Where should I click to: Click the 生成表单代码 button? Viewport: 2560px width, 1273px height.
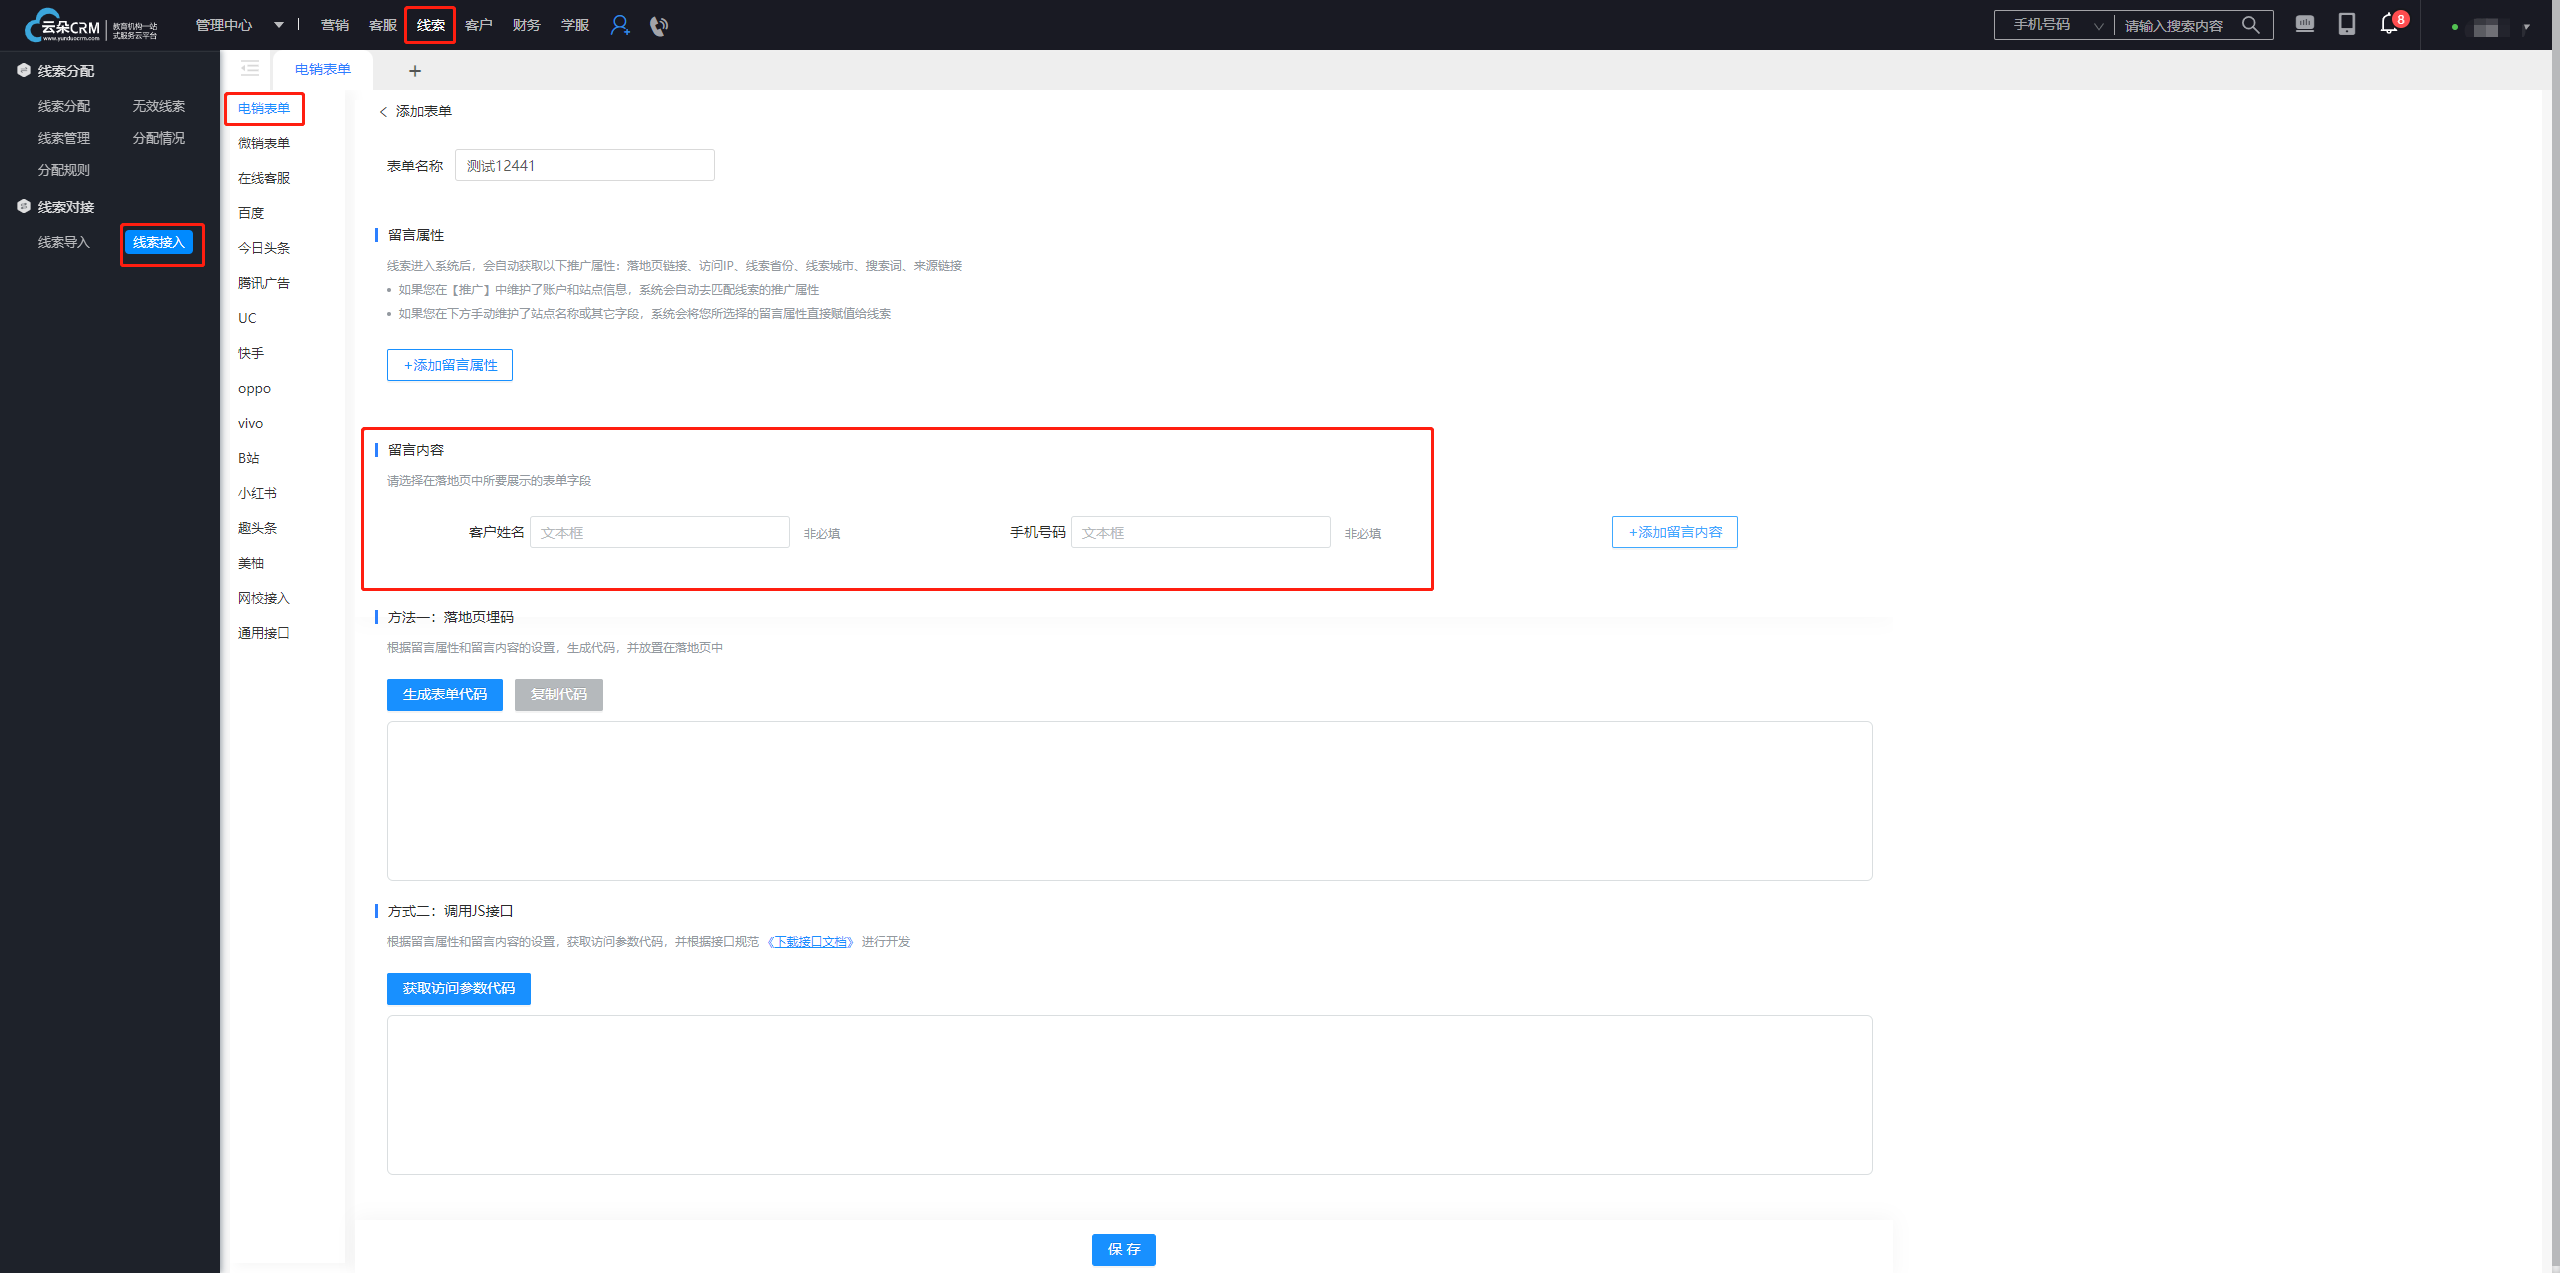click(444, 694)
